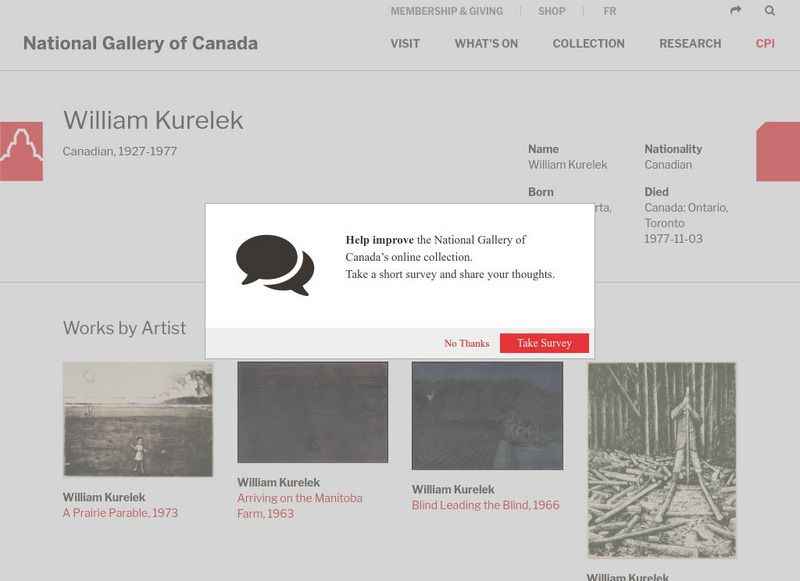Click National Gallery of Canada home title
Screen dimensions: 800x581
pos(140,44)
